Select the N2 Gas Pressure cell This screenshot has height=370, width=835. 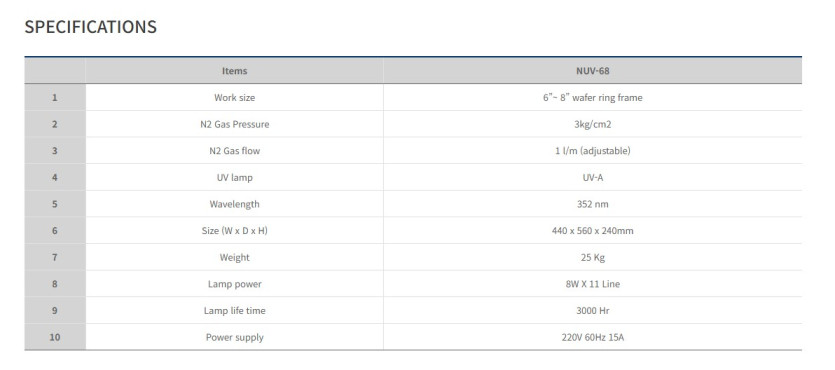tap(234, 124)
